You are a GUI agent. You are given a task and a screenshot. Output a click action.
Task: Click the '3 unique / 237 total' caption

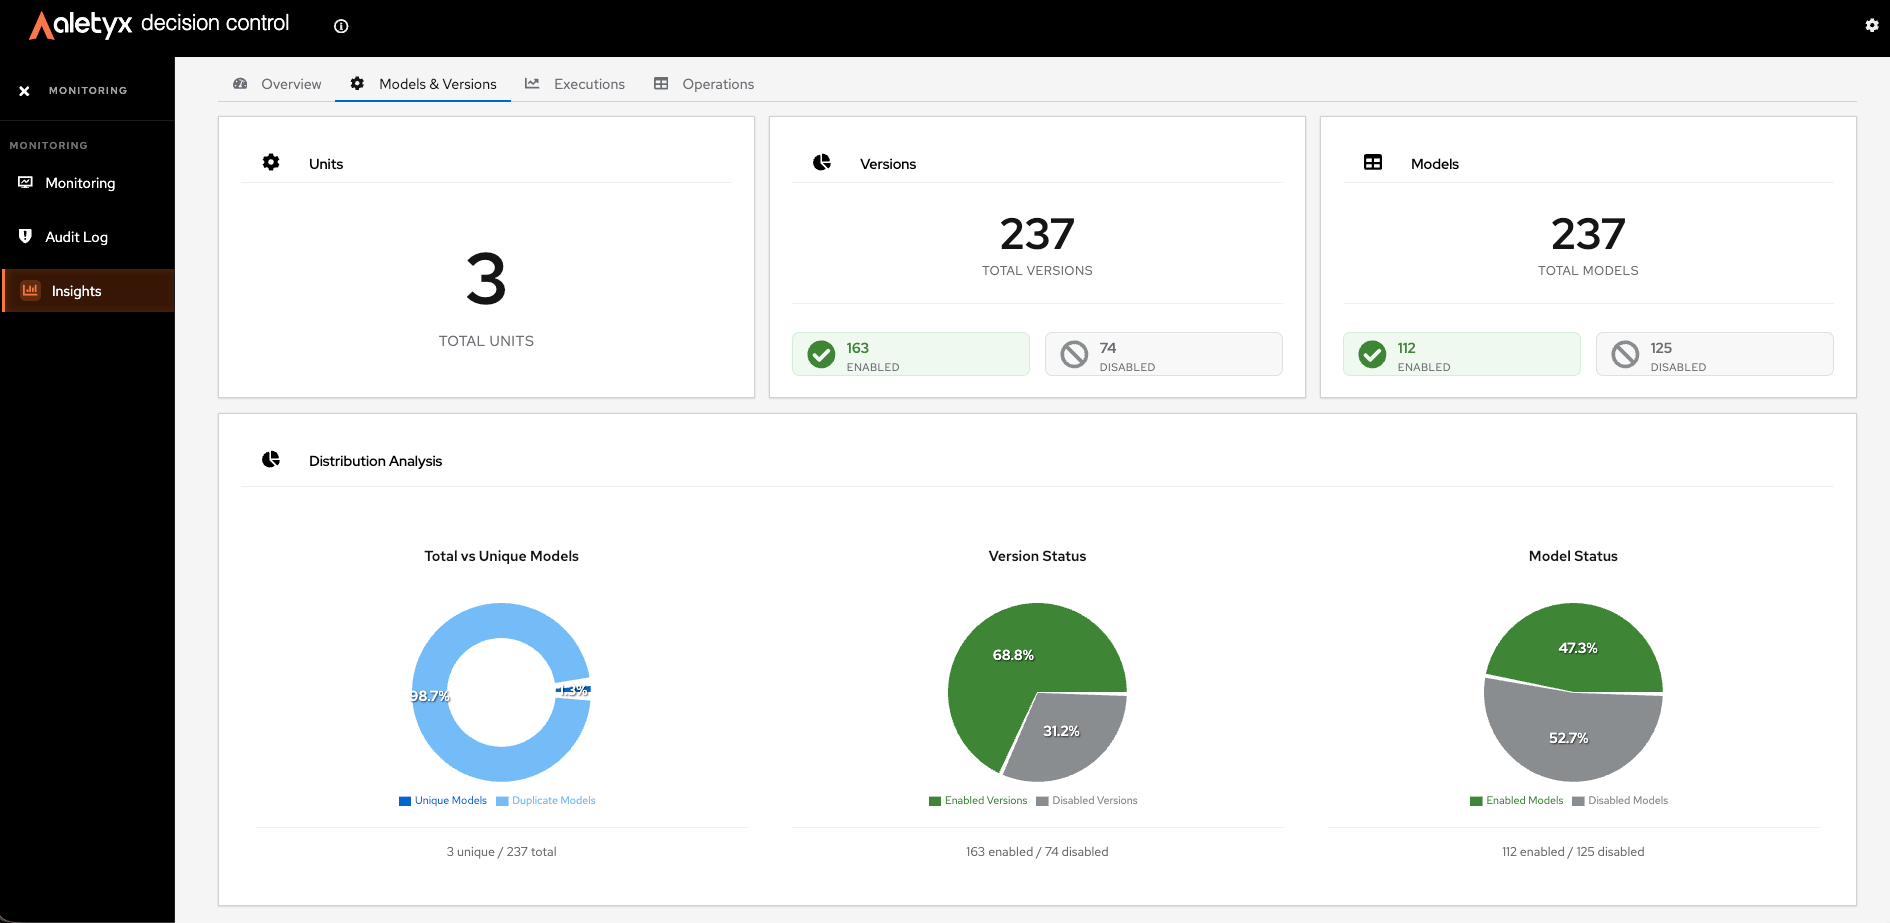[501, 852]
